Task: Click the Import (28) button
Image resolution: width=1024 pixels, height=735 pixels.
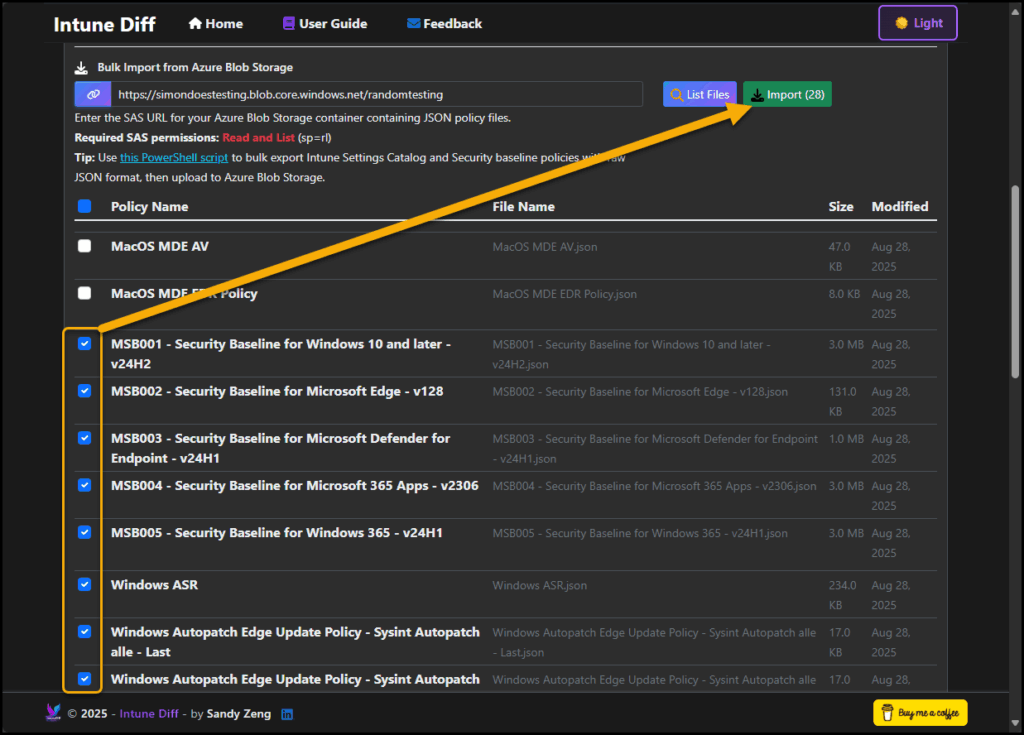Action: click(x=787, y=94)
